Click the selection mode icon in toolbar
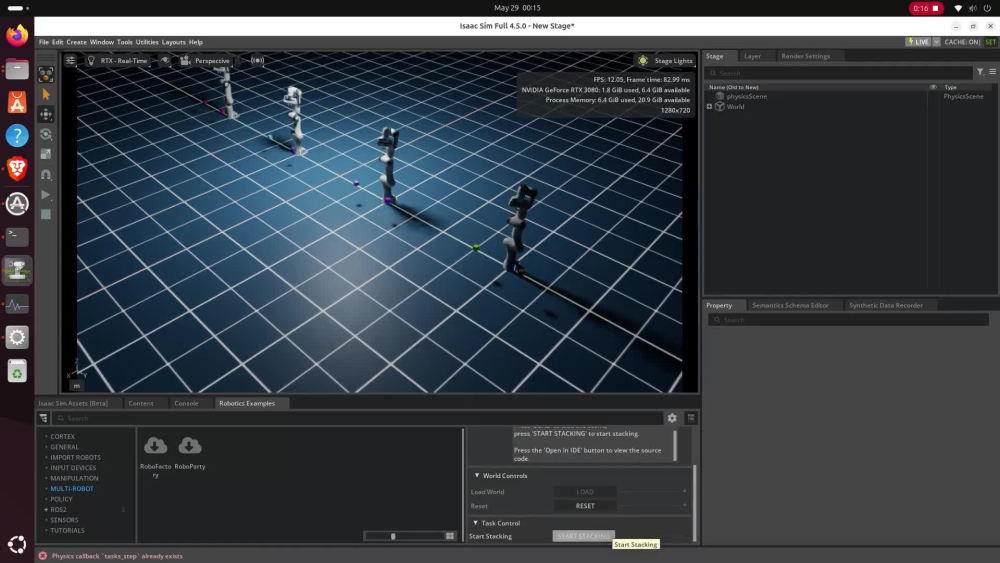The height and width of the screenshot is (563, 1000). [46, 75]
